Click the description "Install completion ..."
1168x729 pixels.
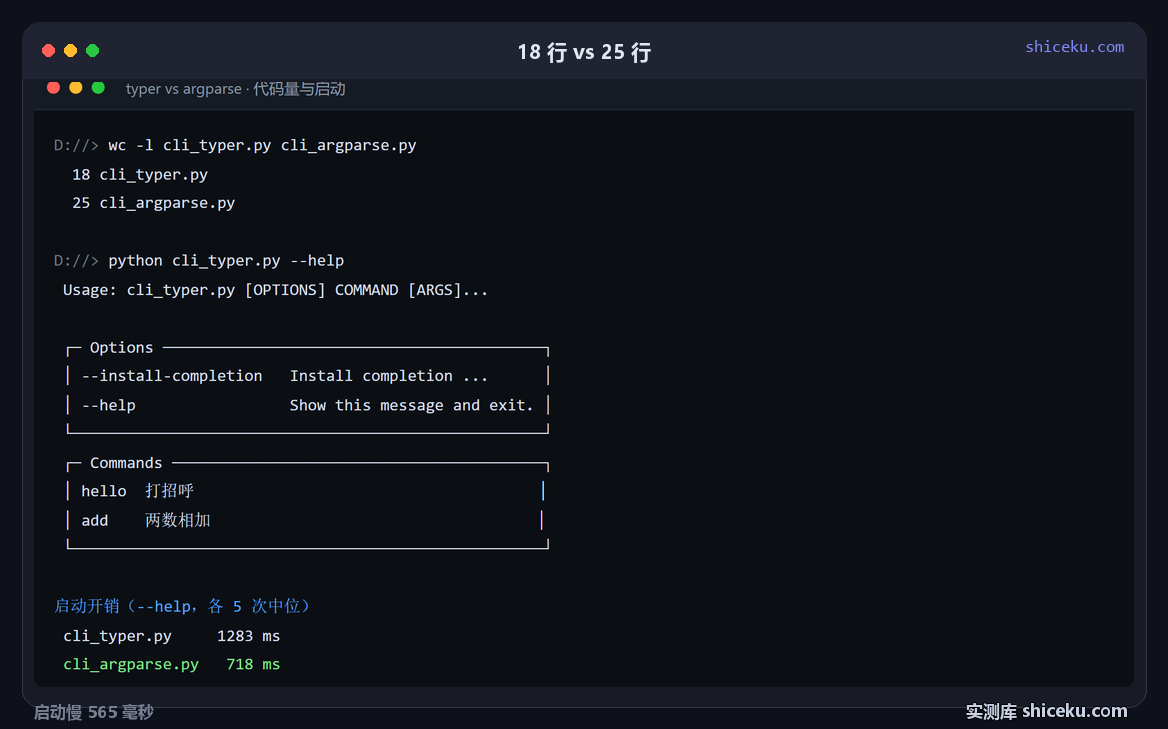[x=389, y=376]
